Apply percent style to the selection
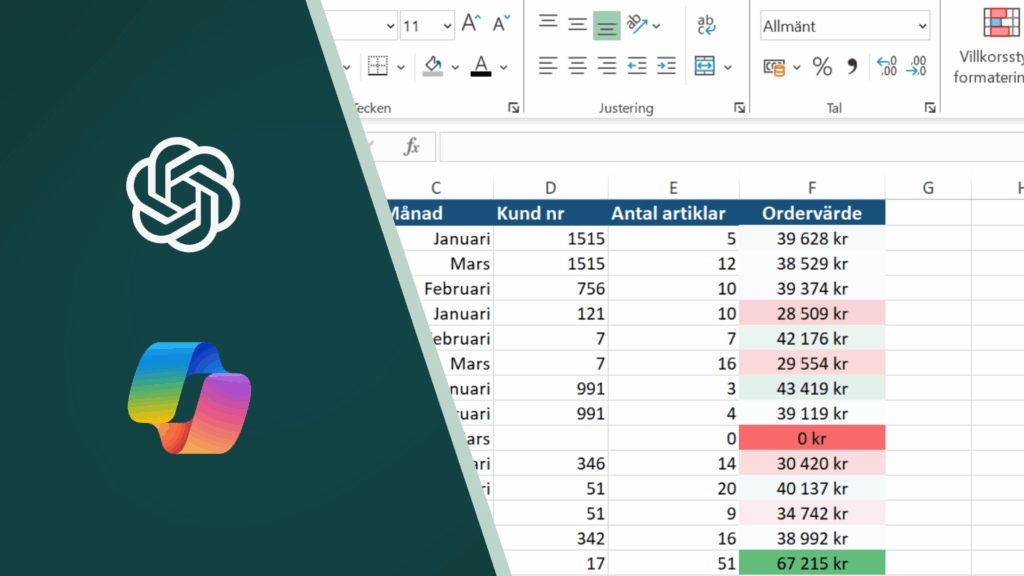The height and width of the screenshot is (576, 1024). coord(822,67)
